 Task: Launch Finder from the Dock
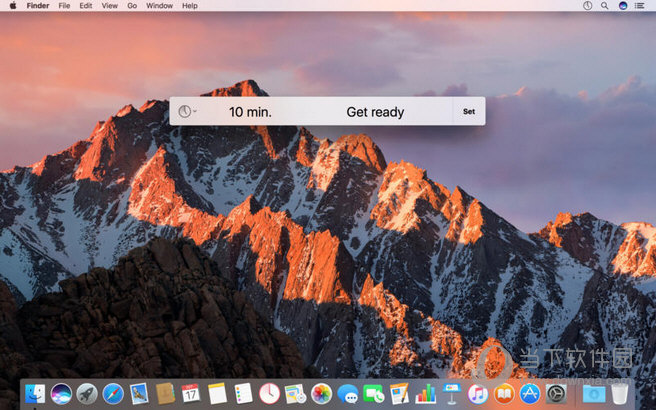tap(35, 394)
